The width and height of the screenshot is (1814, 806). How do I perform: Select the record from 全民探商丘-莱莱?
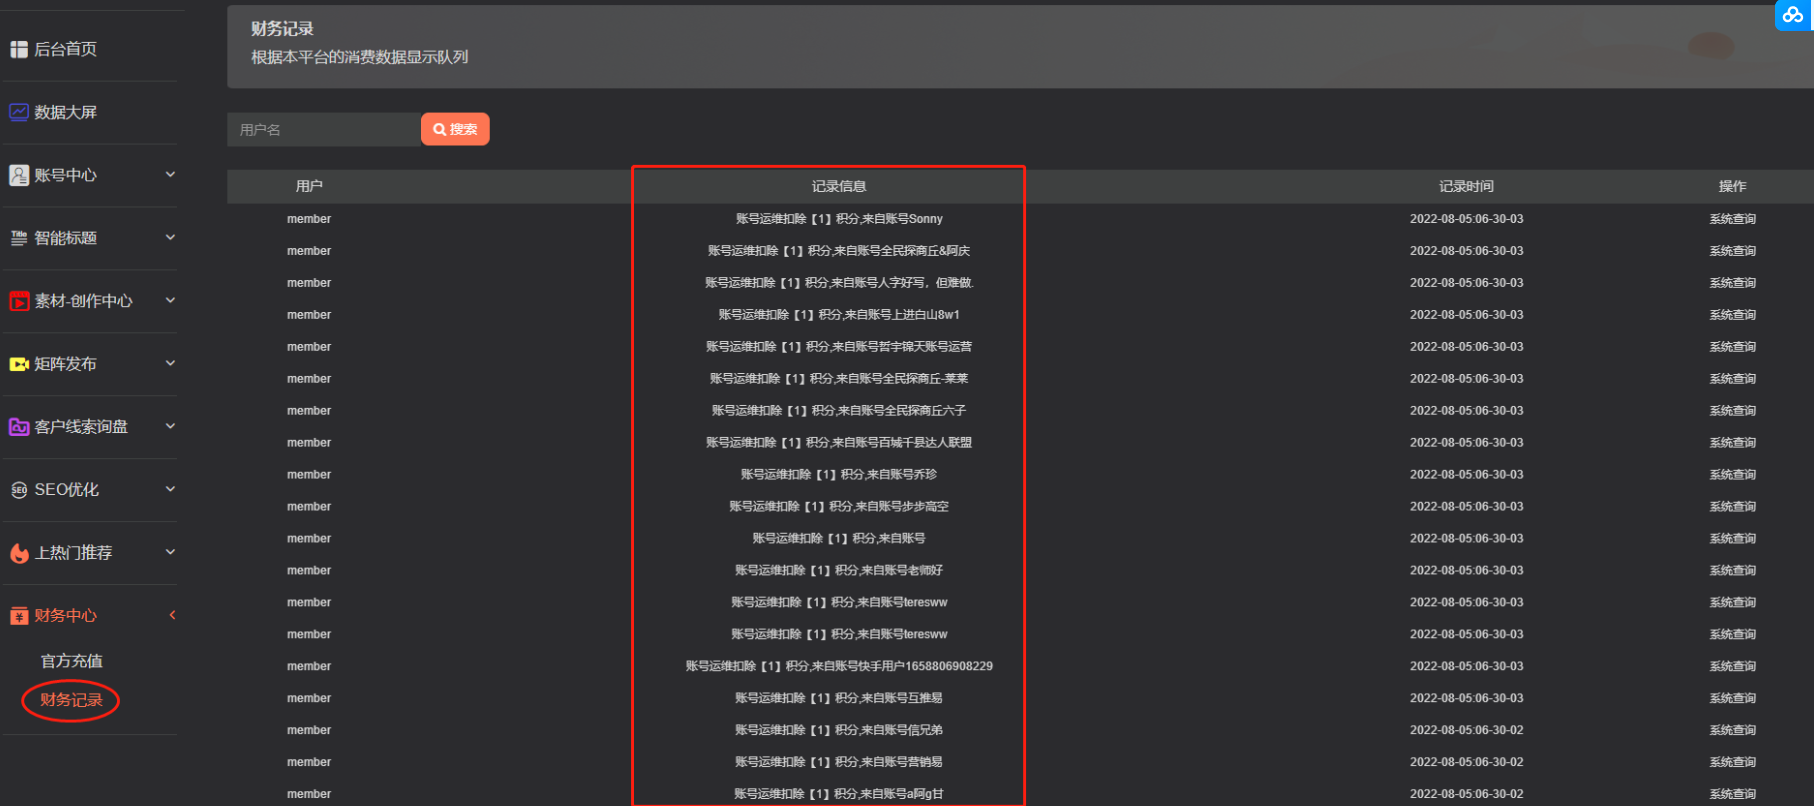tap(839, 379)
